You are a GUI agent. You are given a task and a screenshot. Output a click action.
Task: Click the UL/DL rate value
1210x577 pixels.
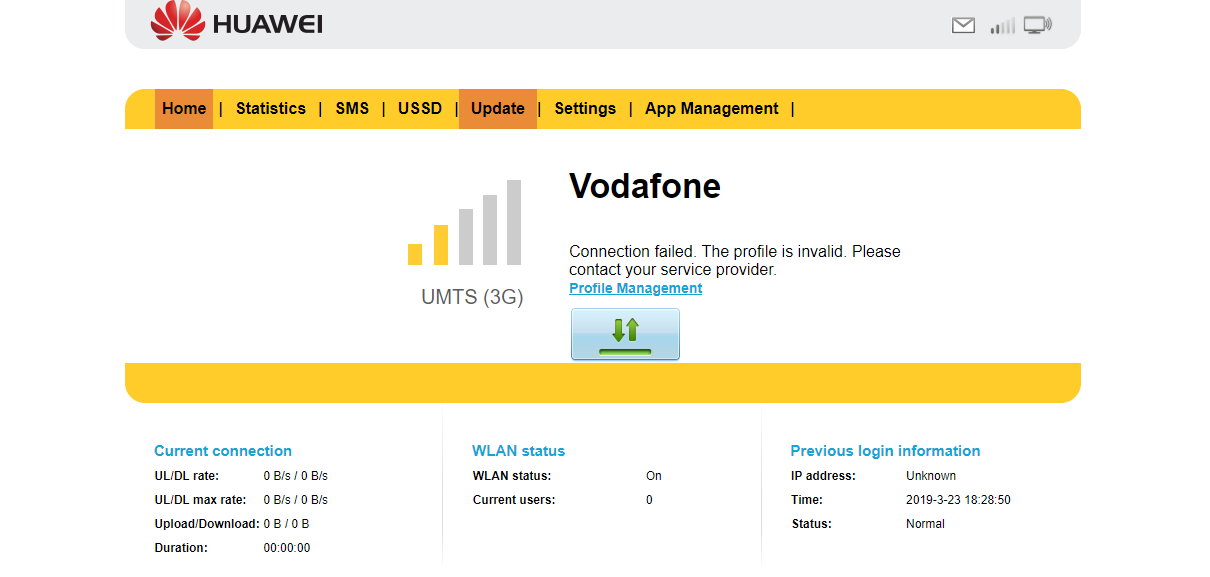pos(296,476)
